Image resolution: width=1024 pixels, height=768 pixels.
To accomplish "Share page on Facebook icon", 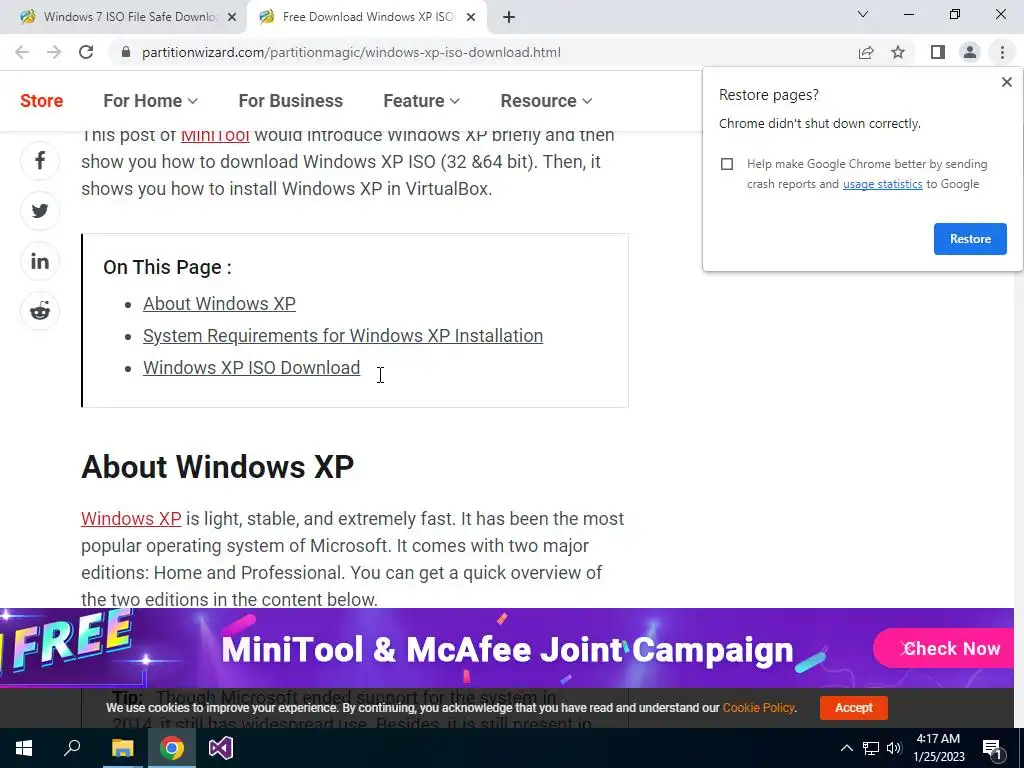I will [40, 161].
